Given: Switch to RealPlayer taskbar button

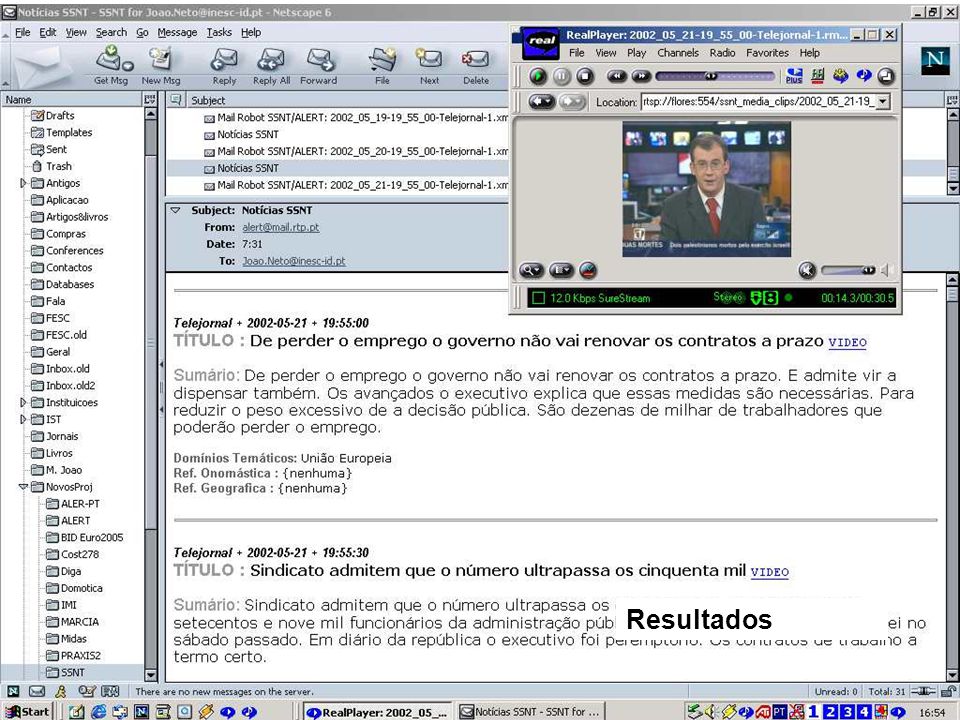Looking at the screenshot, I should (378, 712).
